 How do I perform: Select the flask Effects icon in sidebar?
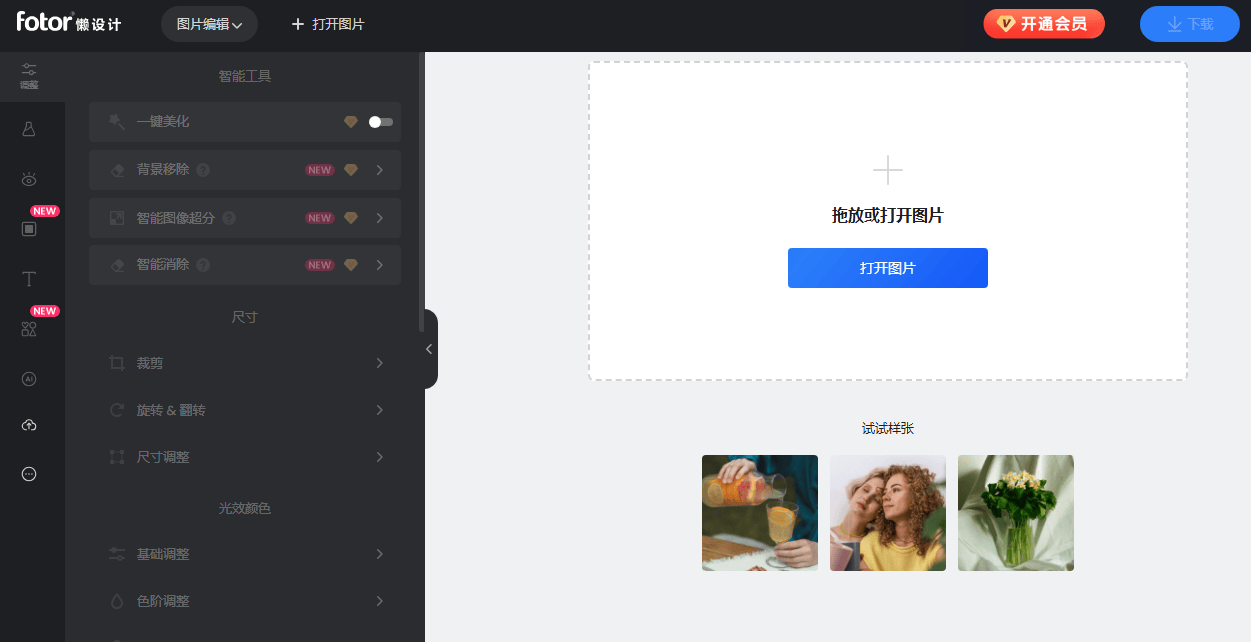[29, 129]
